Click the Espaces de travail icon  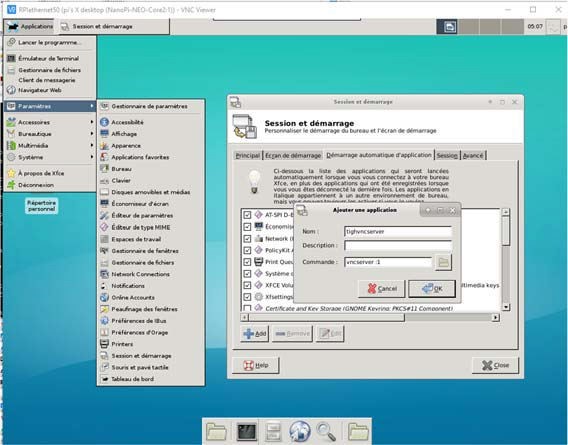pos(104,239)
